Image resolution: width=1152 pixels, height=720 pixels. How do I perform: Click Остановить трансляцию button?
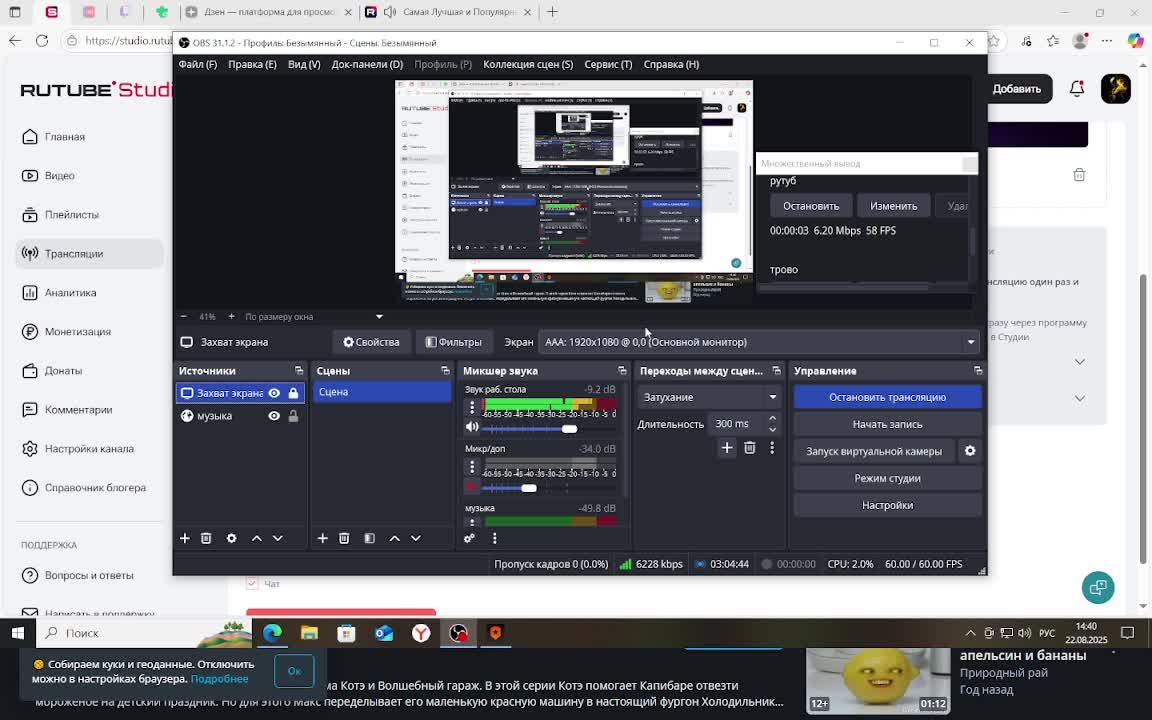[x=888, y=397]
